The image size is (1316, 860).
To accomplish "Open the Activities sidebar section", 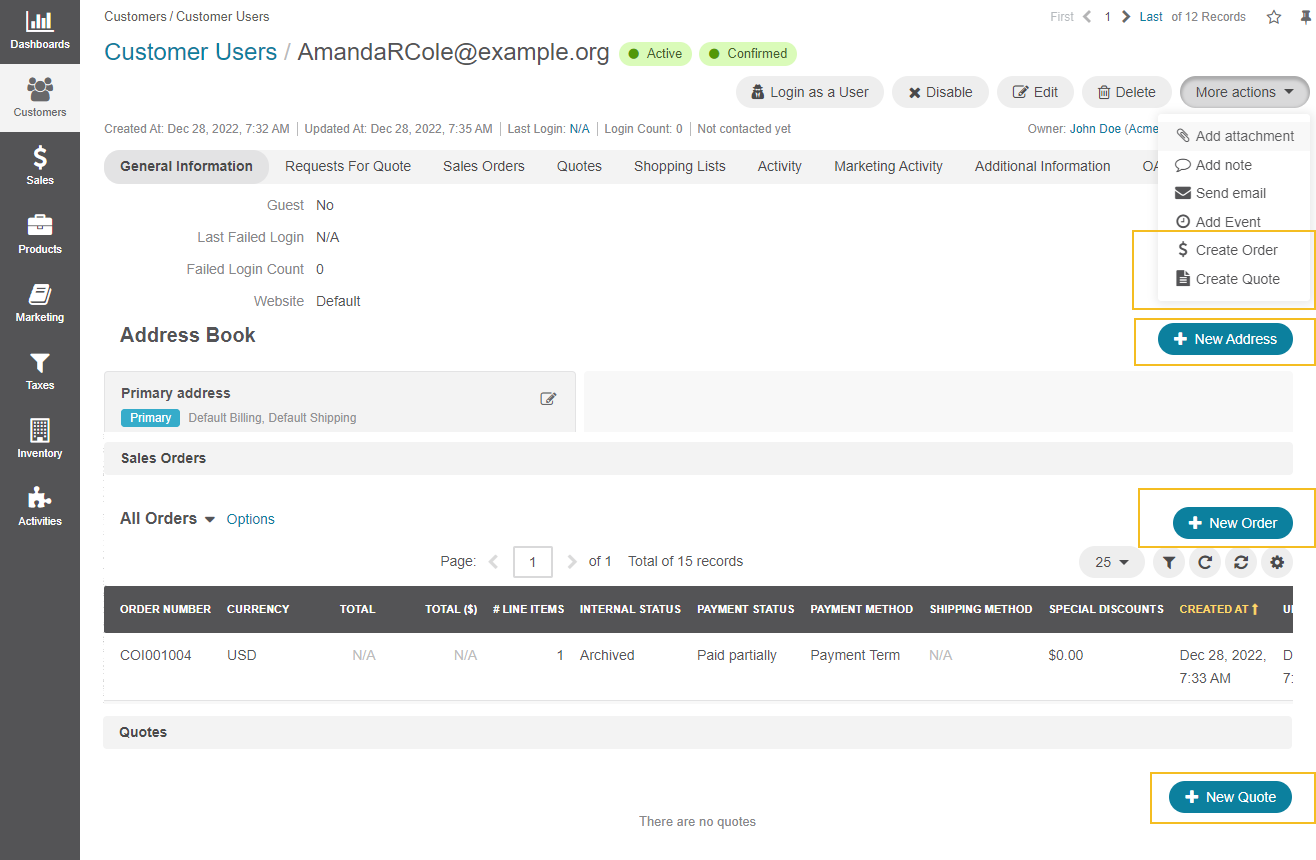I will click(40, 506).
